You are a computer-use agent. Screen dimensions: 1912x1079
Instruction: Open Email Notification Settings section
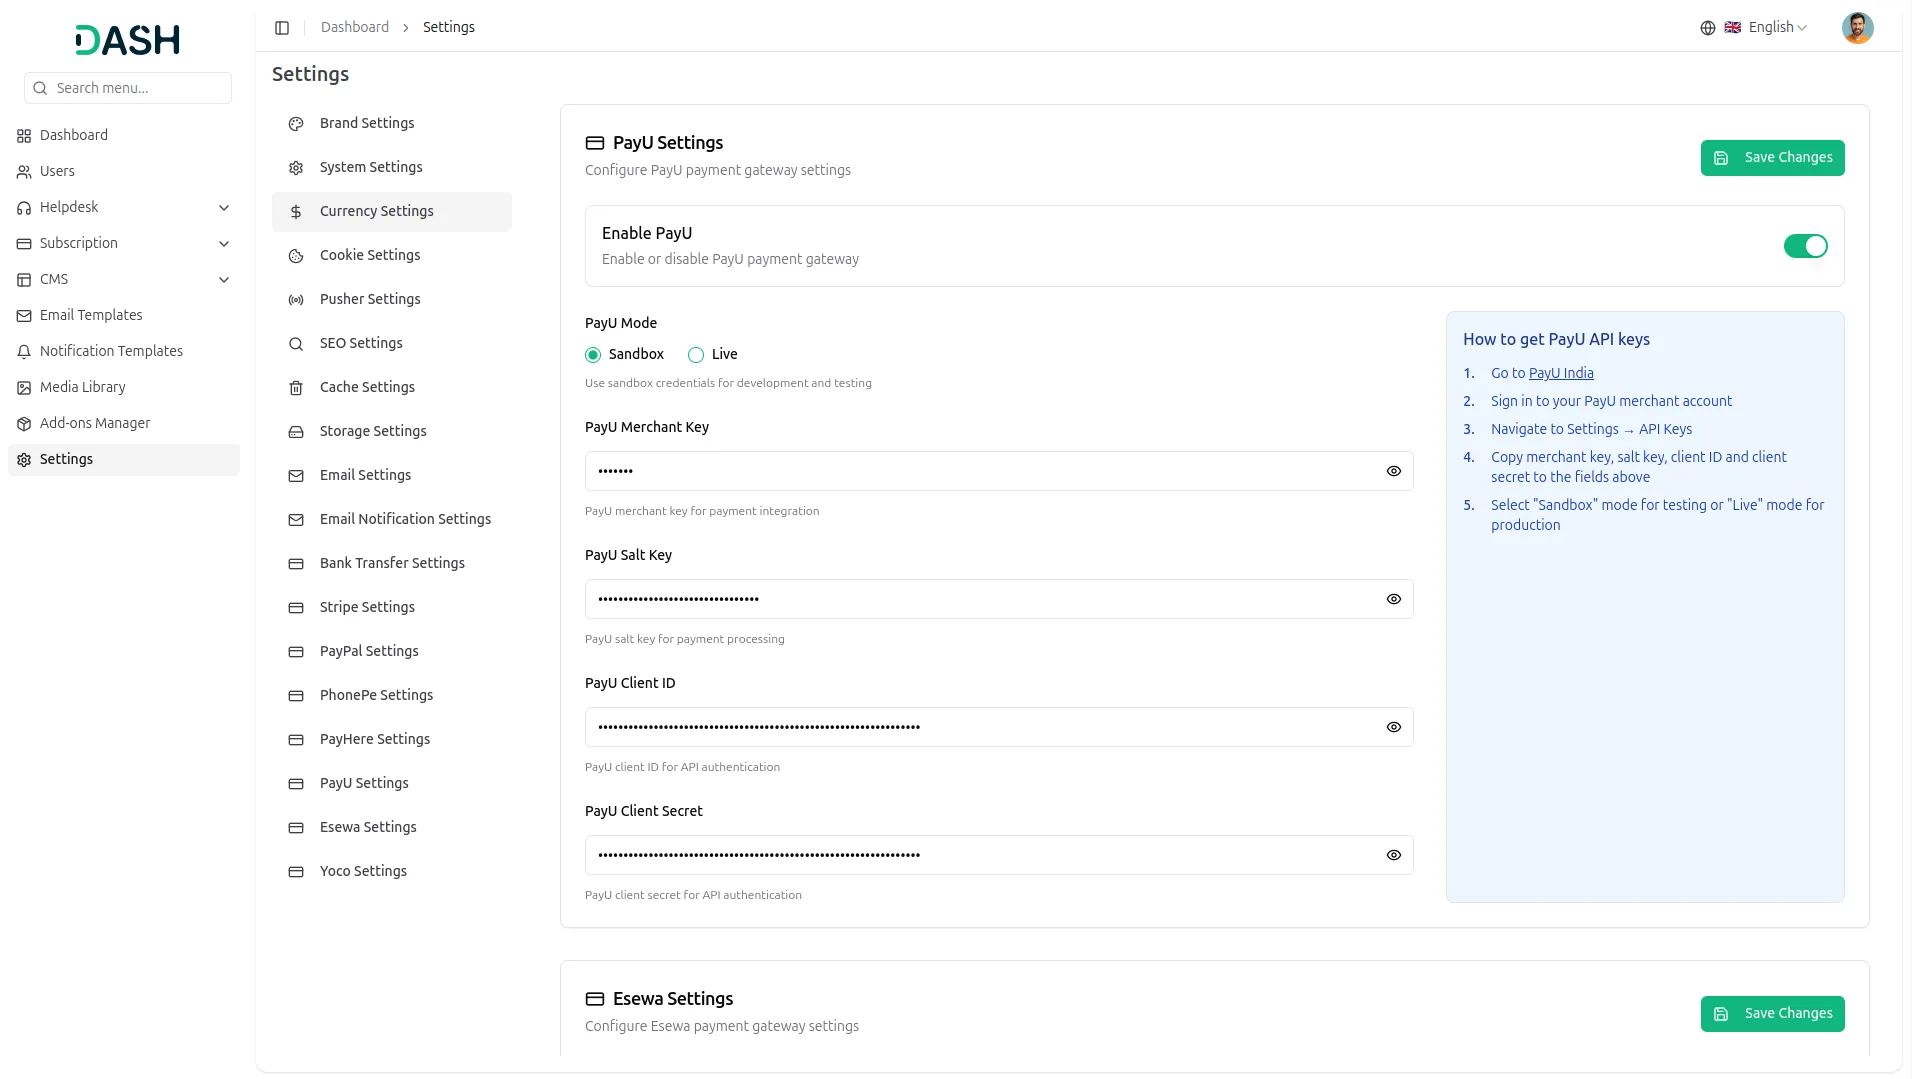[392, 520]
